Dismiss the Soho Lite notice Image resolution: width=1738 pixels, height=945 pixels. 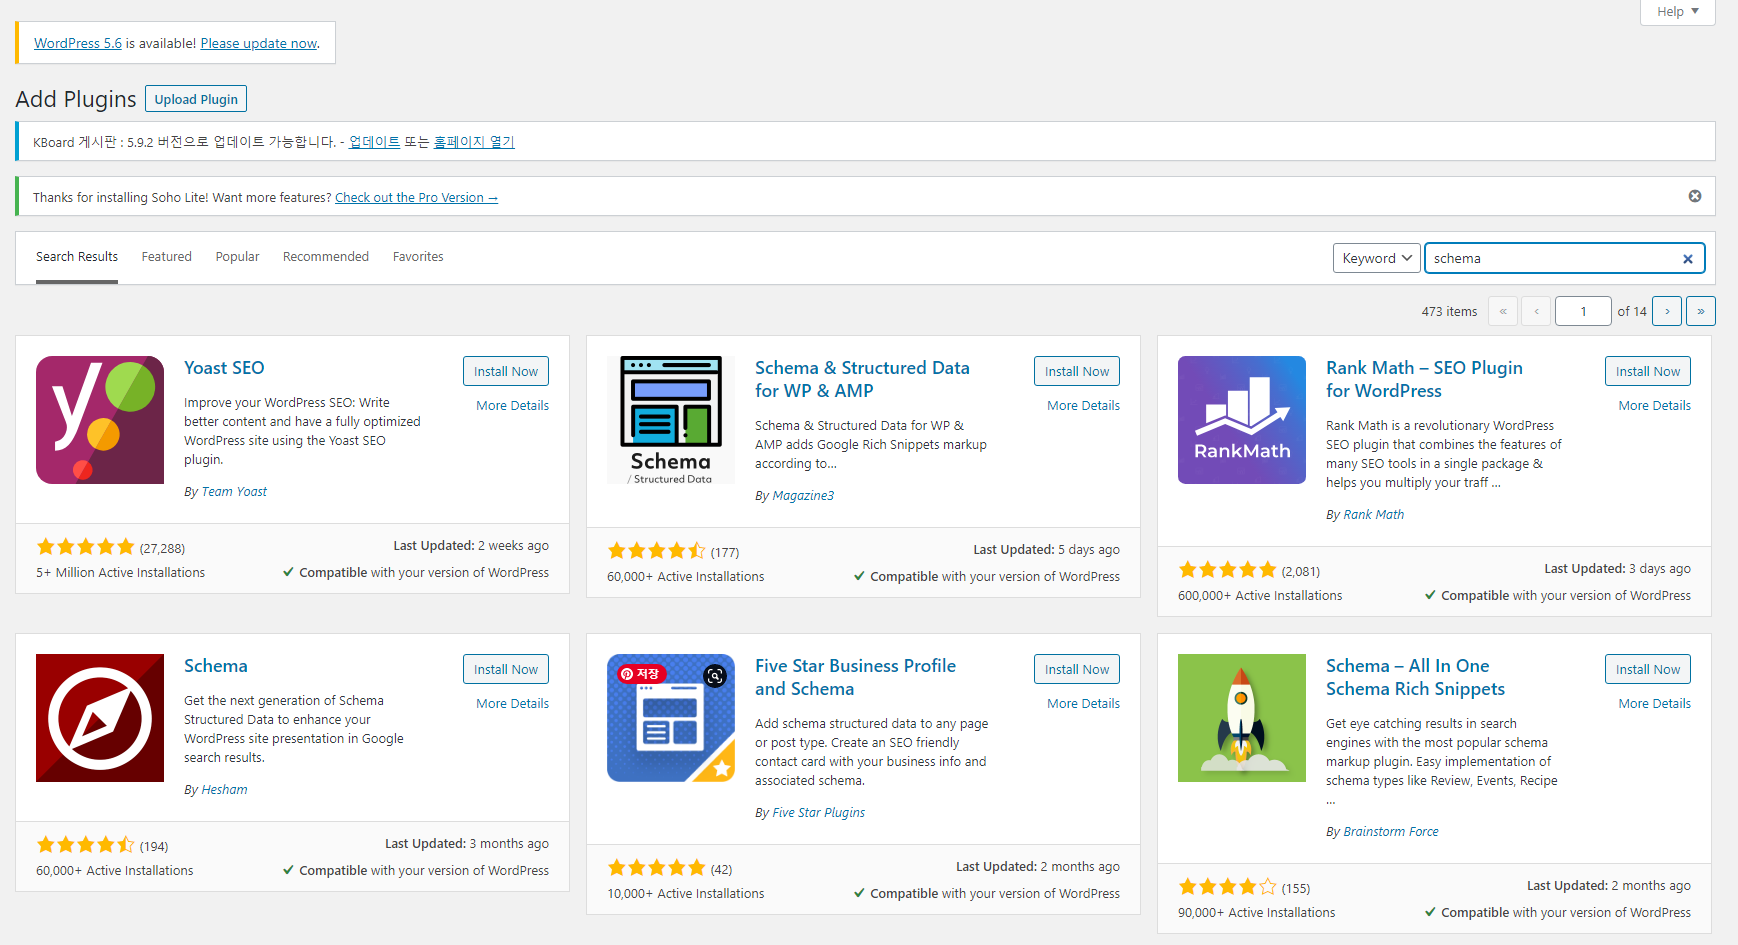(x=1695, y=196)
